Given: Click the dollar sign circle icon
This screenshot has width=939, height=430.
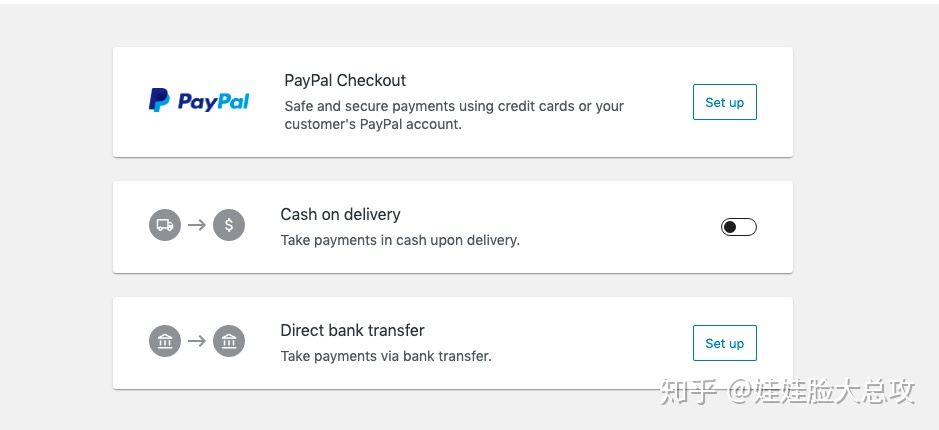Looking at the screenshot, I should (x=229, y=225).
